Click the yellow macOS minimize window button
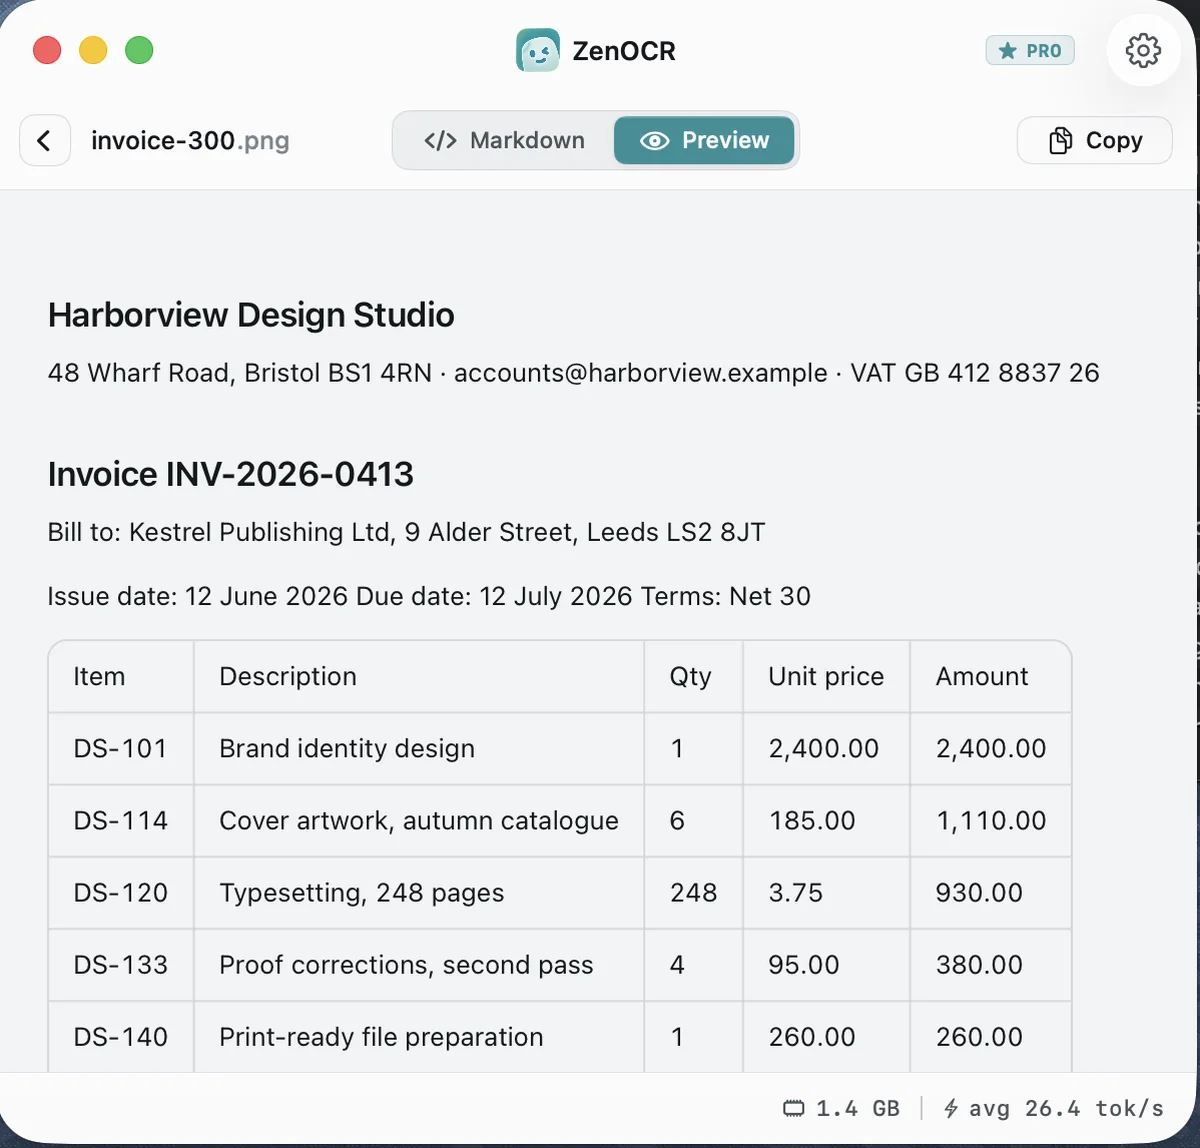Viewport: 1200px width, 1148px height. point(93,50)
